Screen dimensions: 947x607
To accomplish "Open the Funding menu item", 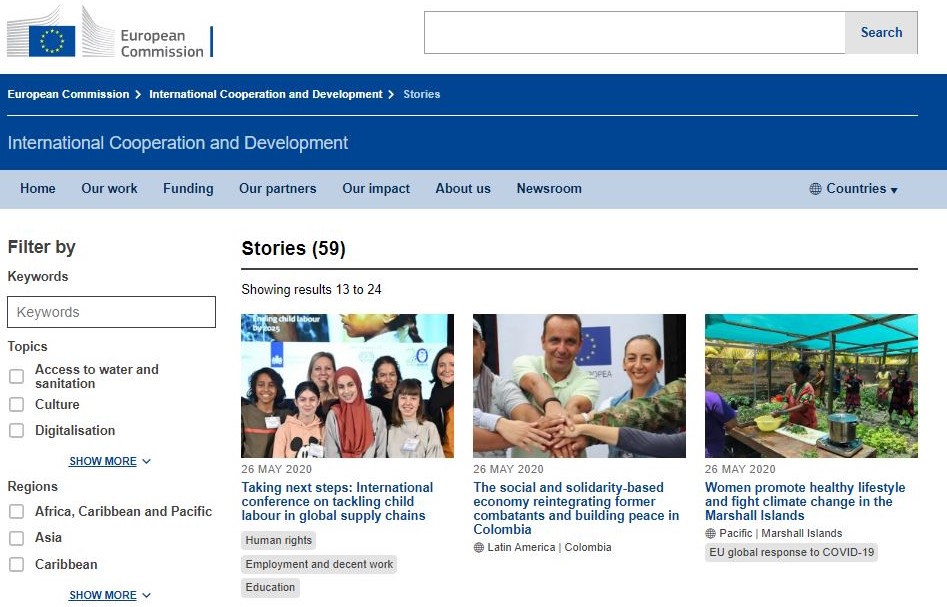I will pyautogui.click(x=188, y=188).
